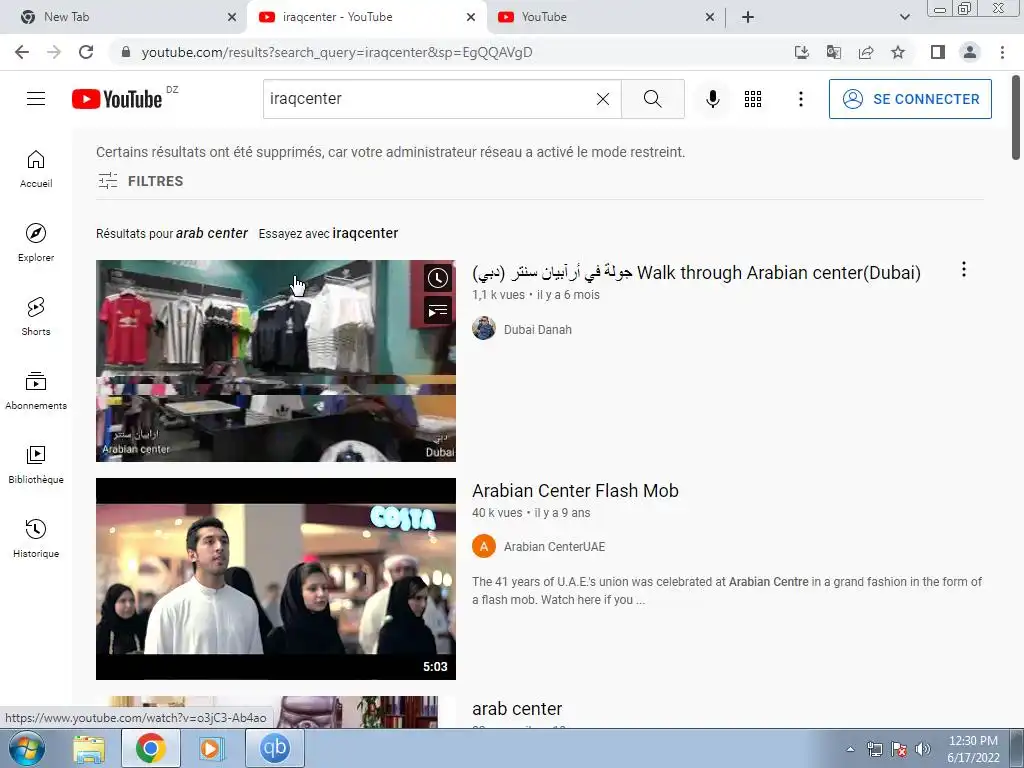Open a new browser tab
Screen dimensions: 1024x768
[x=748, y=17]
